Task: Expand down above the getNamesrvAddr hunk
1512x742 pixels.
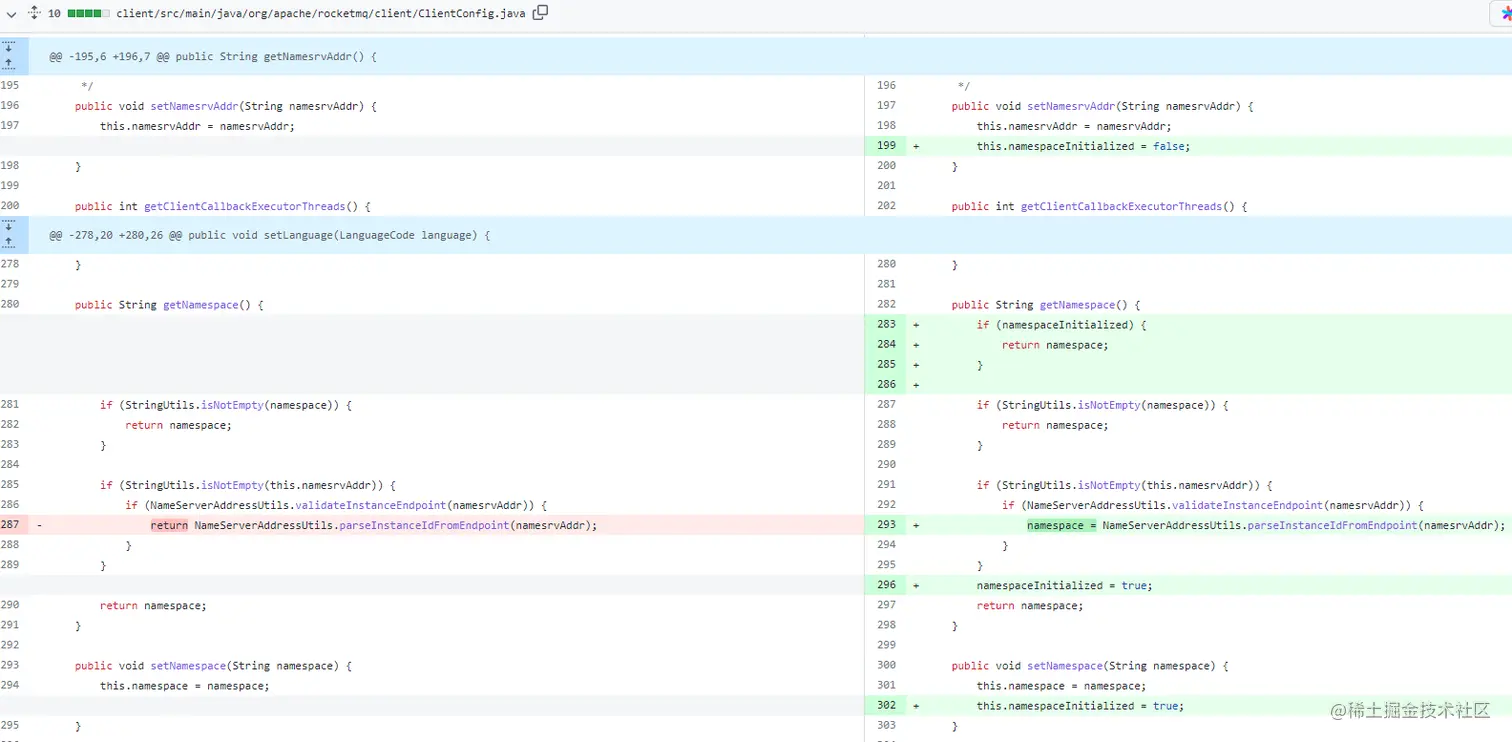Action: point(8,47)
